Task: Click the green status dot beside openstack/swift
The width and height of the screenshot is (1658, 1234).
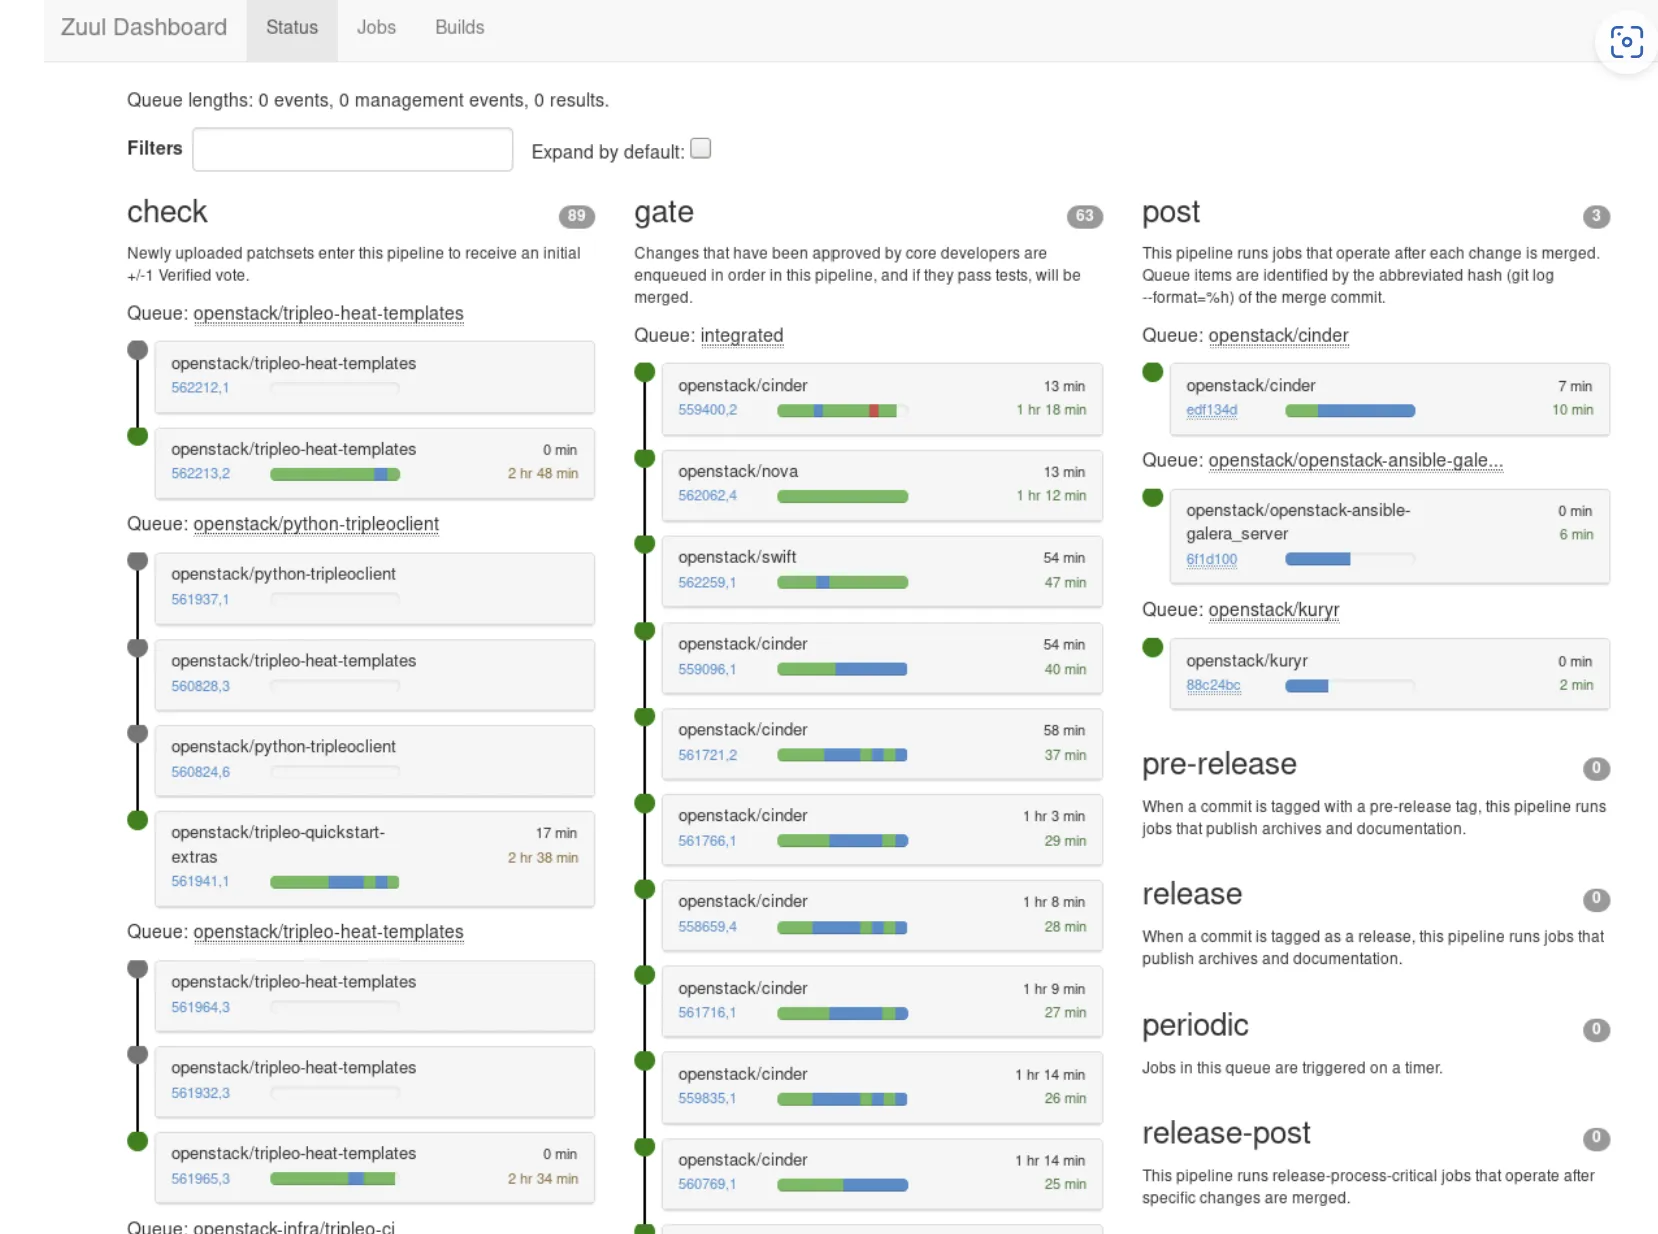Action: pyautogui.click(x=645, y=544)
